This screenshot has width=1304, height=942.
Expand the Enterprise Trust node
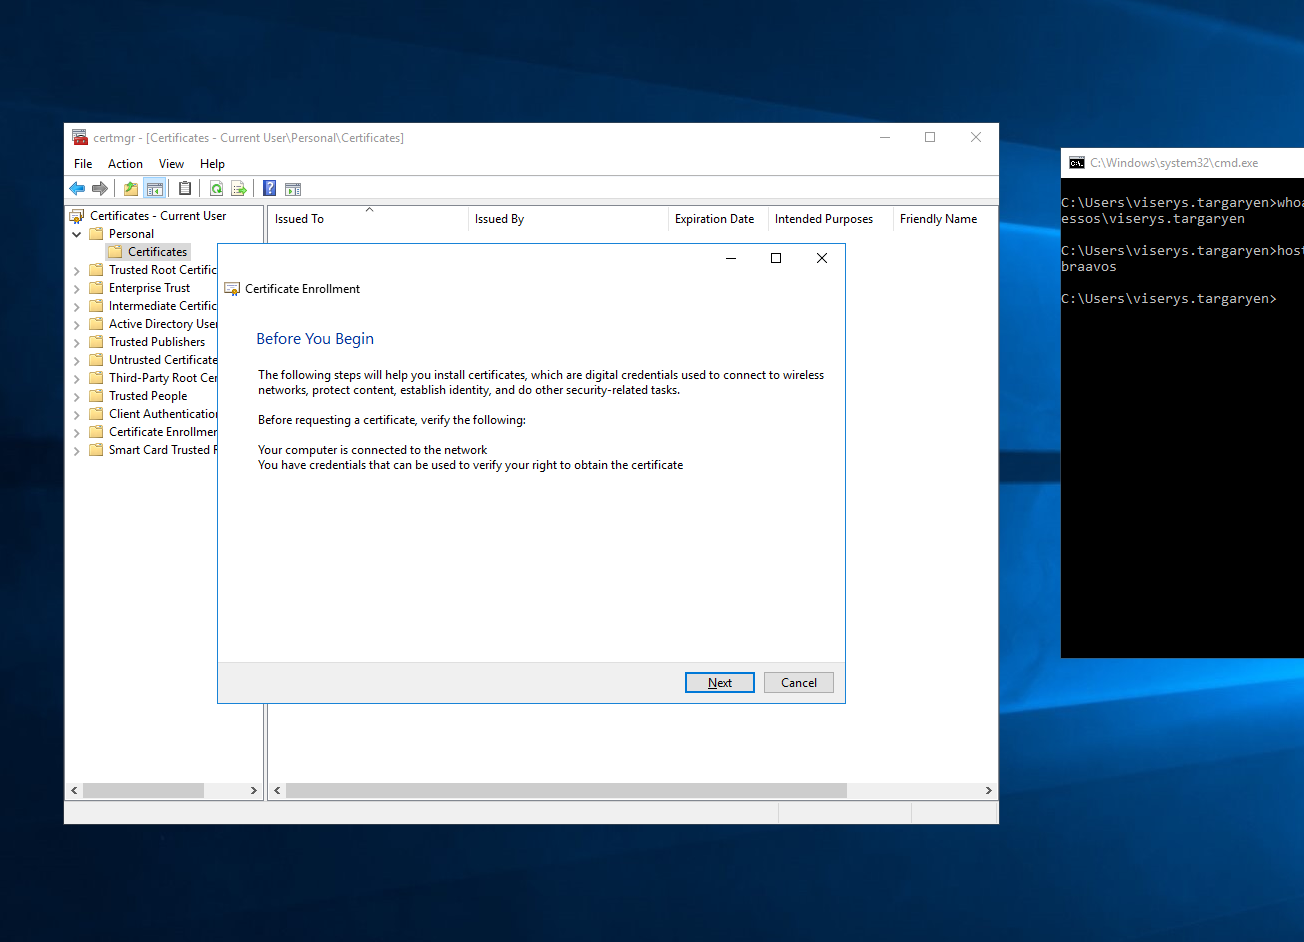click(x=77, y=288)
